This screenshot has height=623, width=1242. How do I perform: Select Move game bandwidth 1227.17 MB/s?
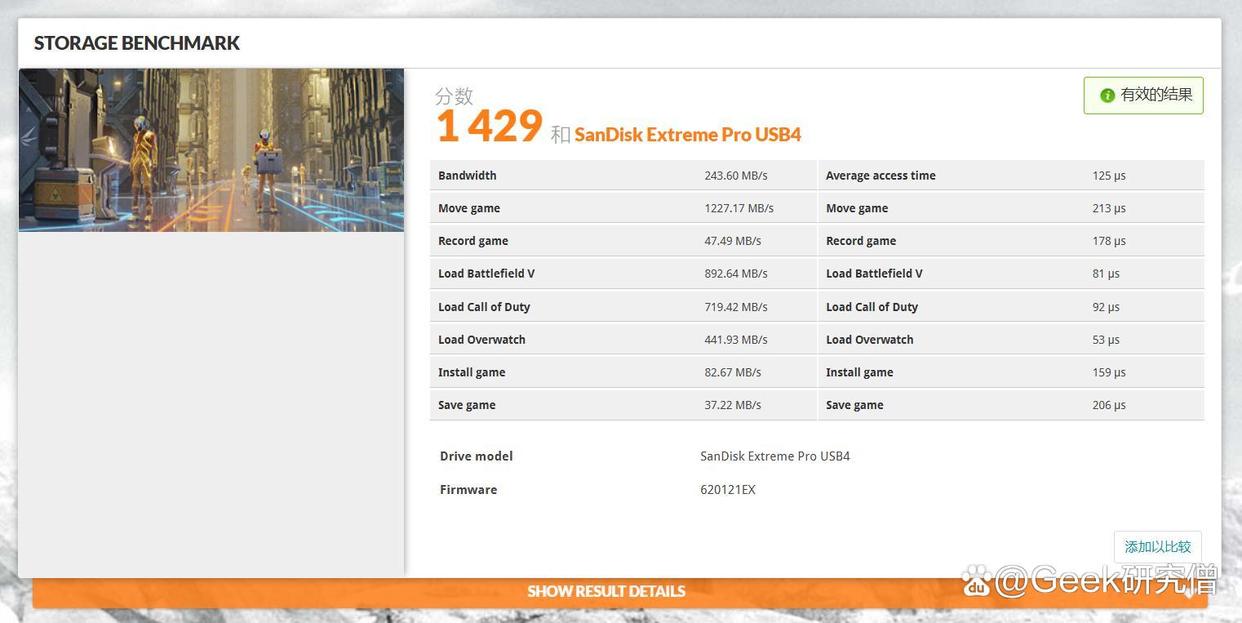739,208
